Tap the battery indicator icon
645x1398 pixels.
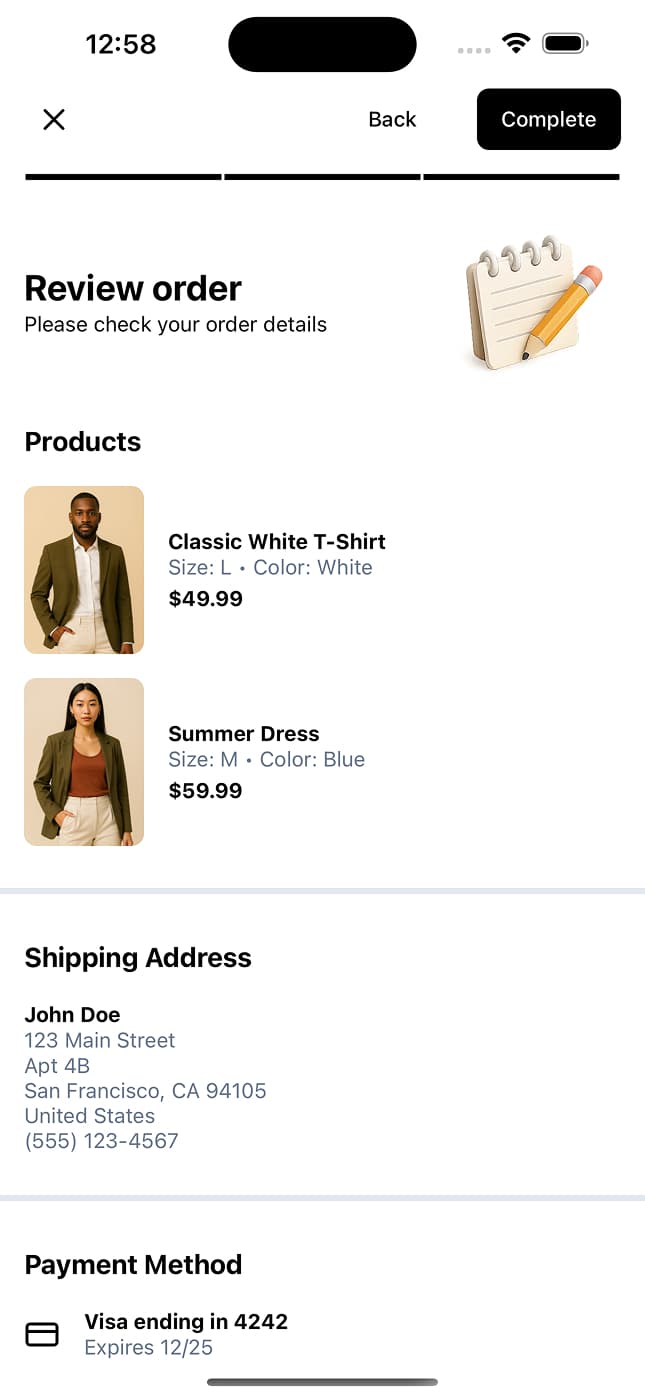[564, 43]
